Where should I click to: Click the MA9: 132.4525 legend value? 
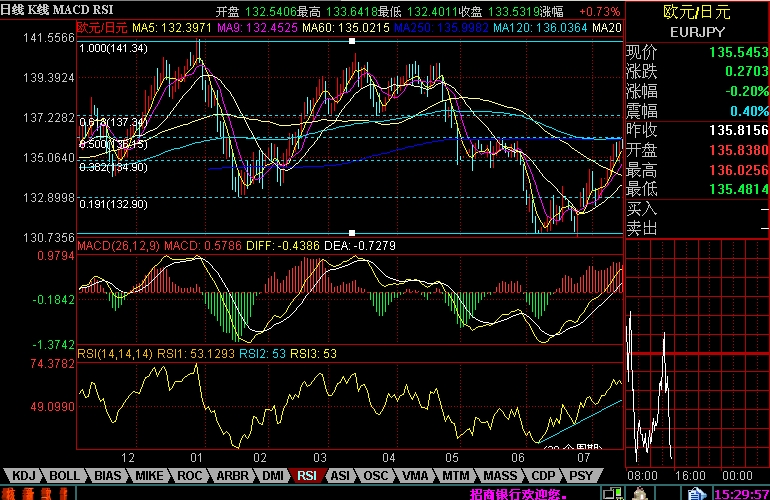(257, 28)
